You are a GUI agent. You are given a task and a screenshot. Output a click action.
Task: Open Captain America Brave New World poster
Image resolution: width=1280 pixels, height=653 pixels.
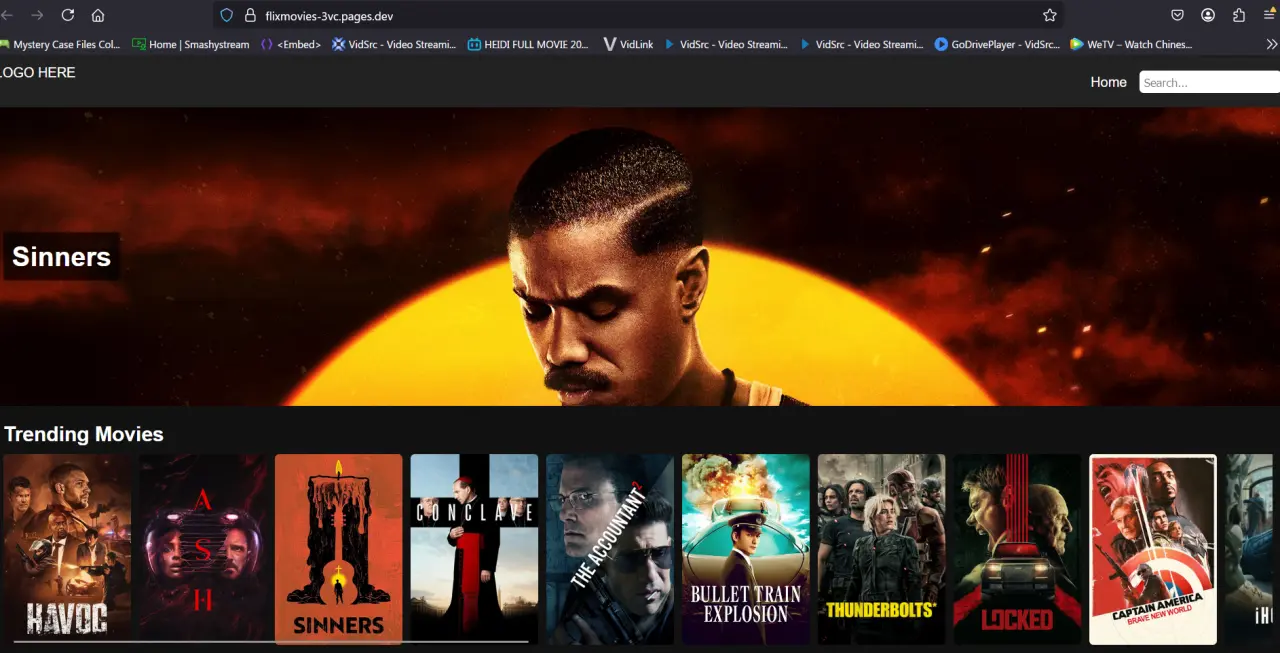tap(1153, 549)
